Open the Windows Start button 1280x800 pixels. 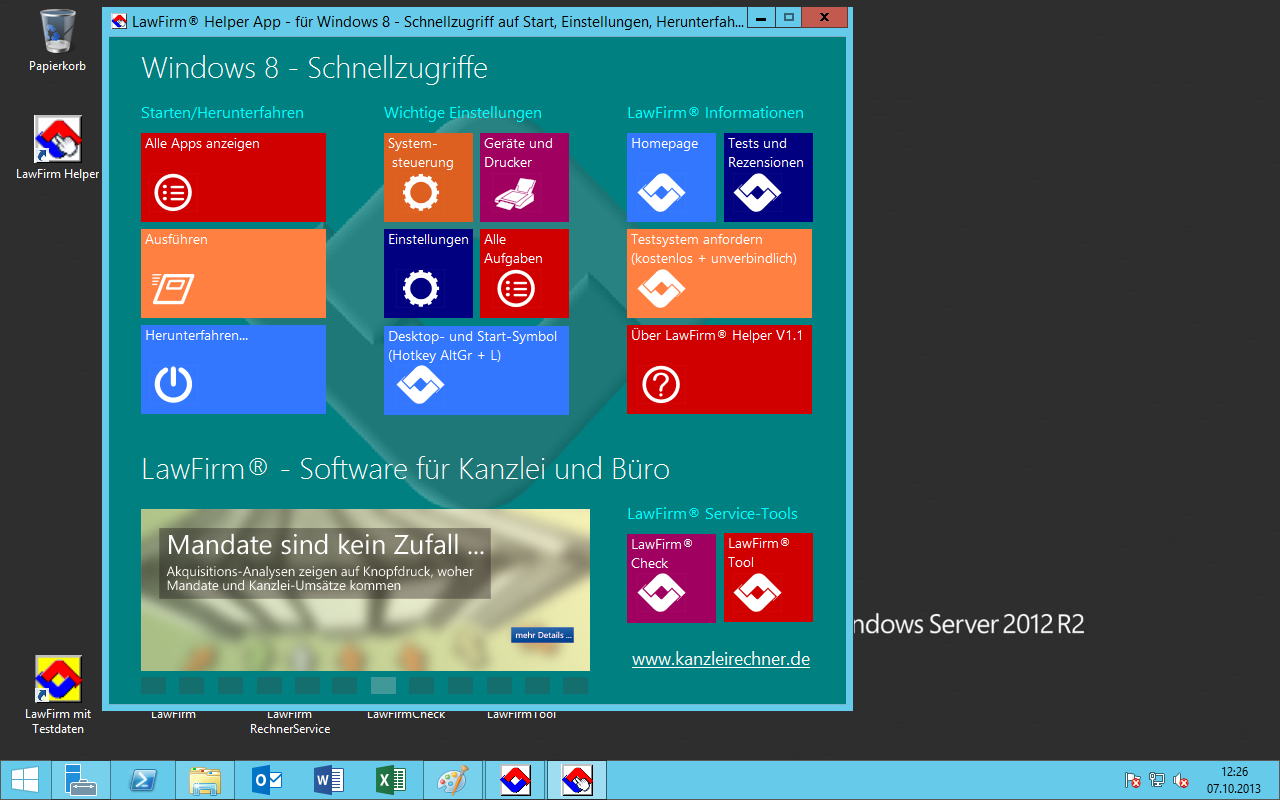click(x=24, y=780)
